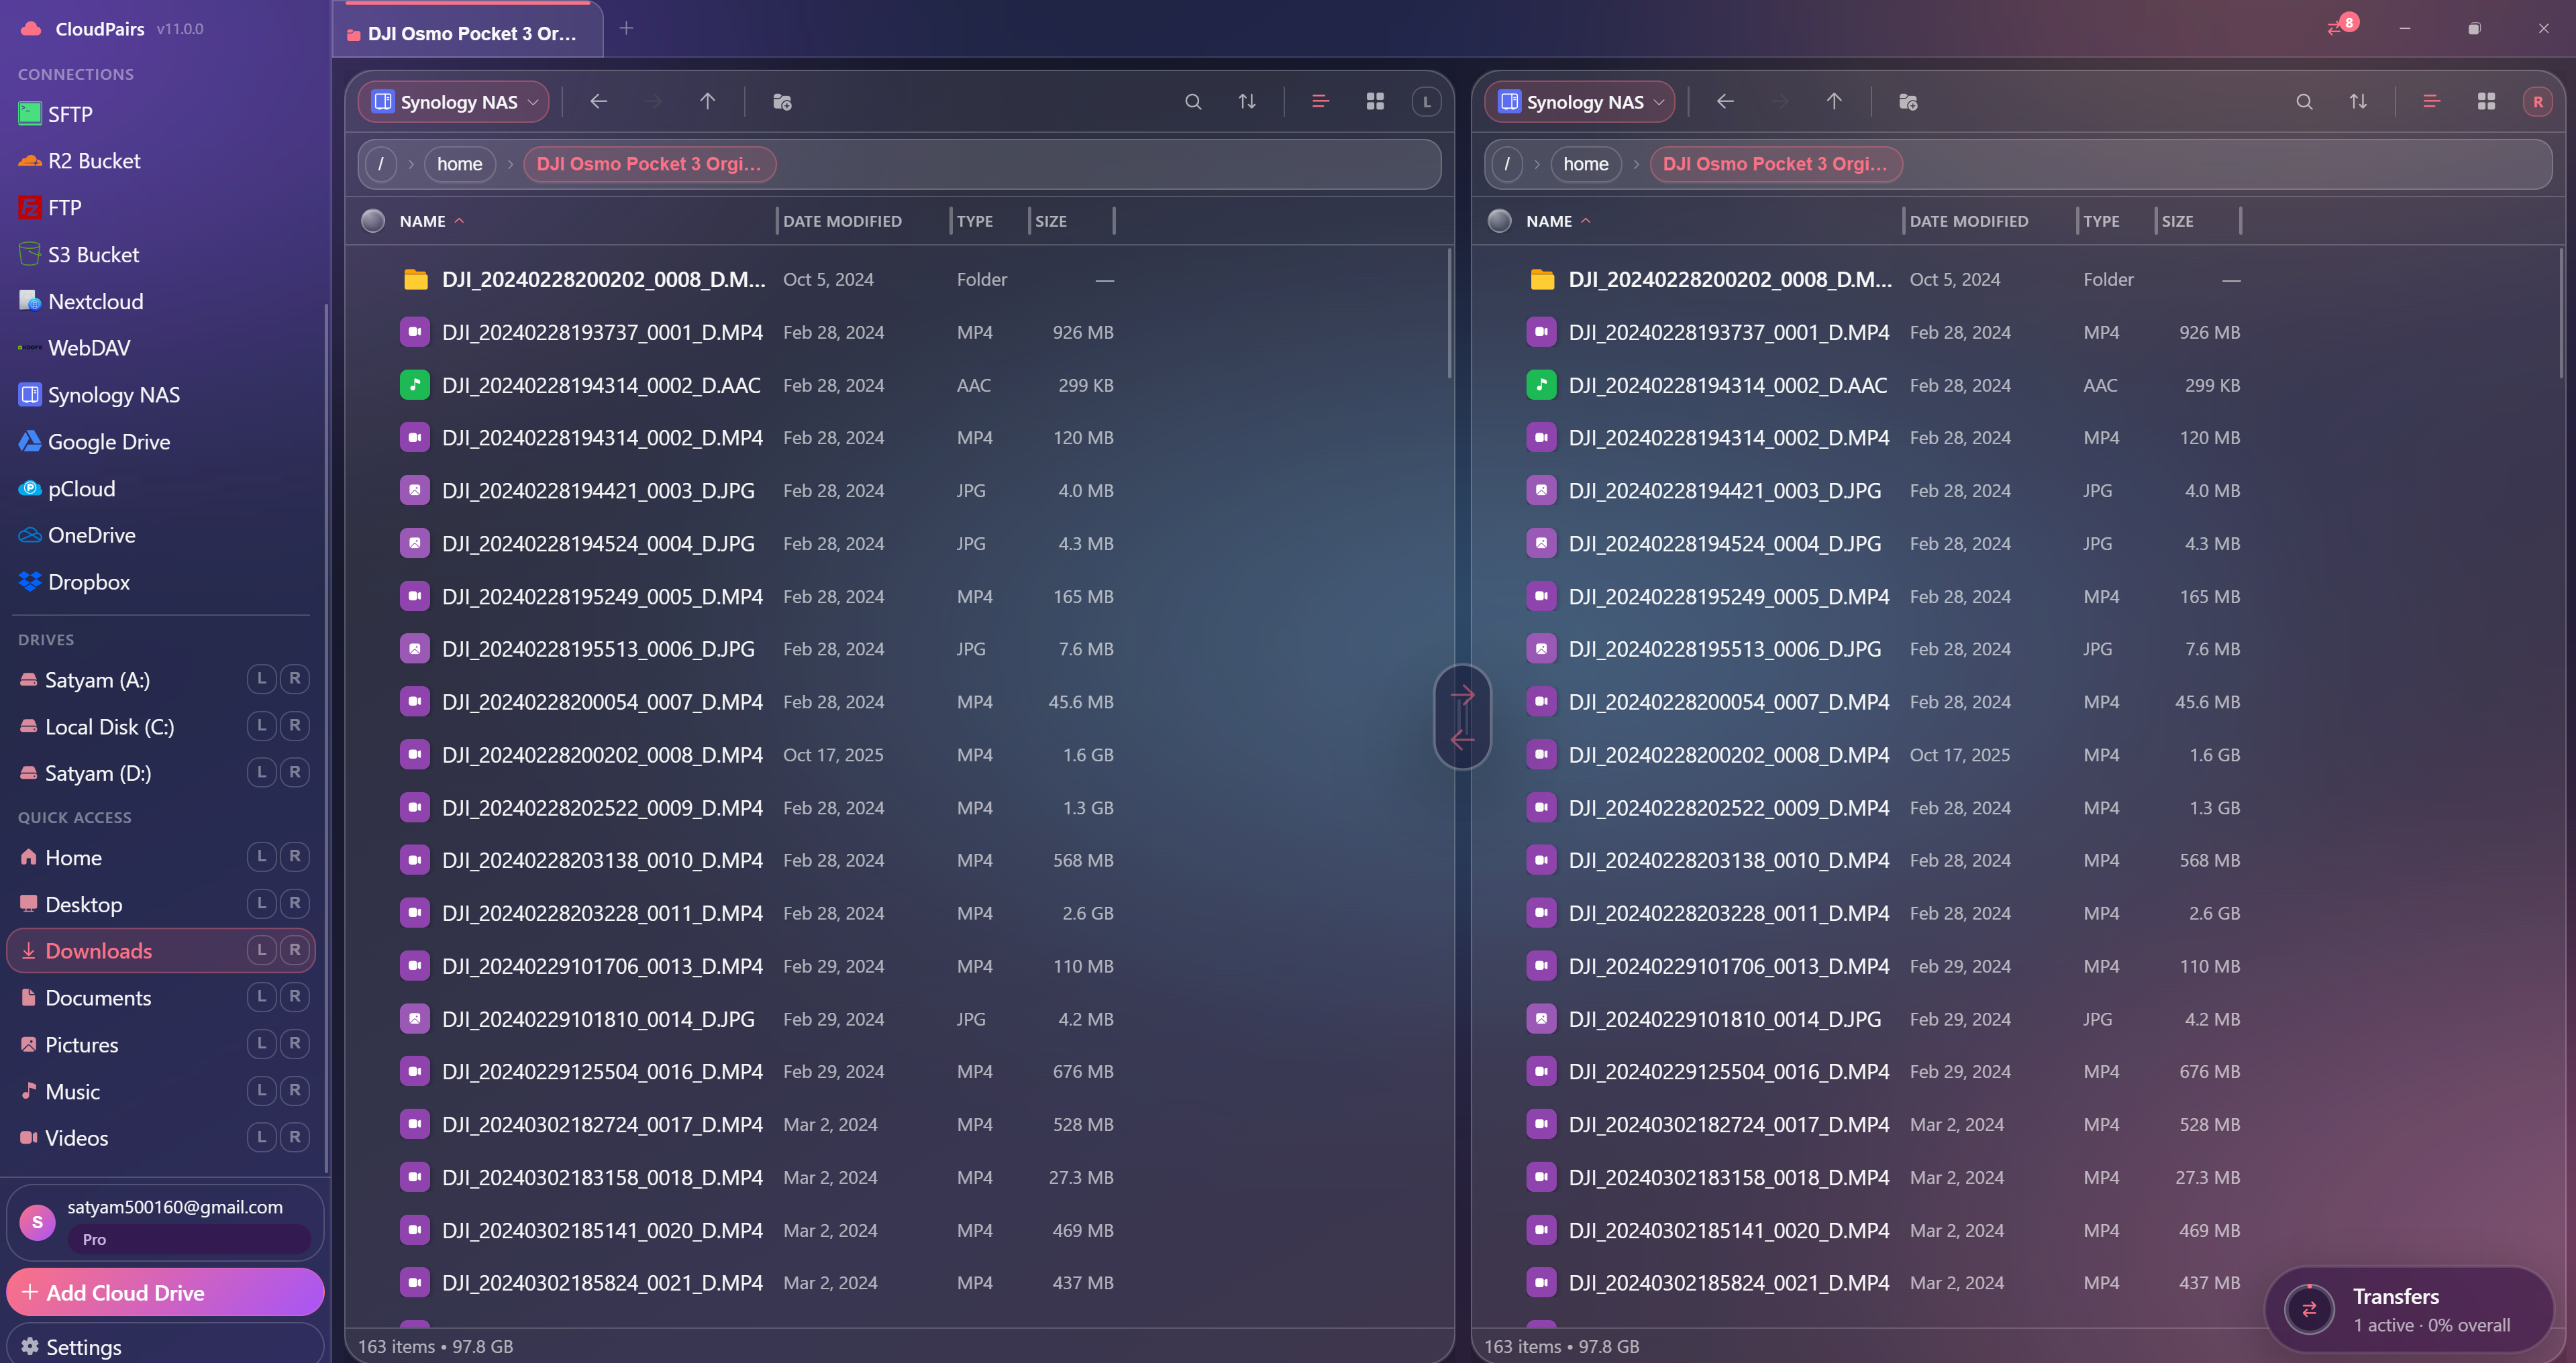
Task: Sort right pane by Size column
Action: [x=2177, y=221]
